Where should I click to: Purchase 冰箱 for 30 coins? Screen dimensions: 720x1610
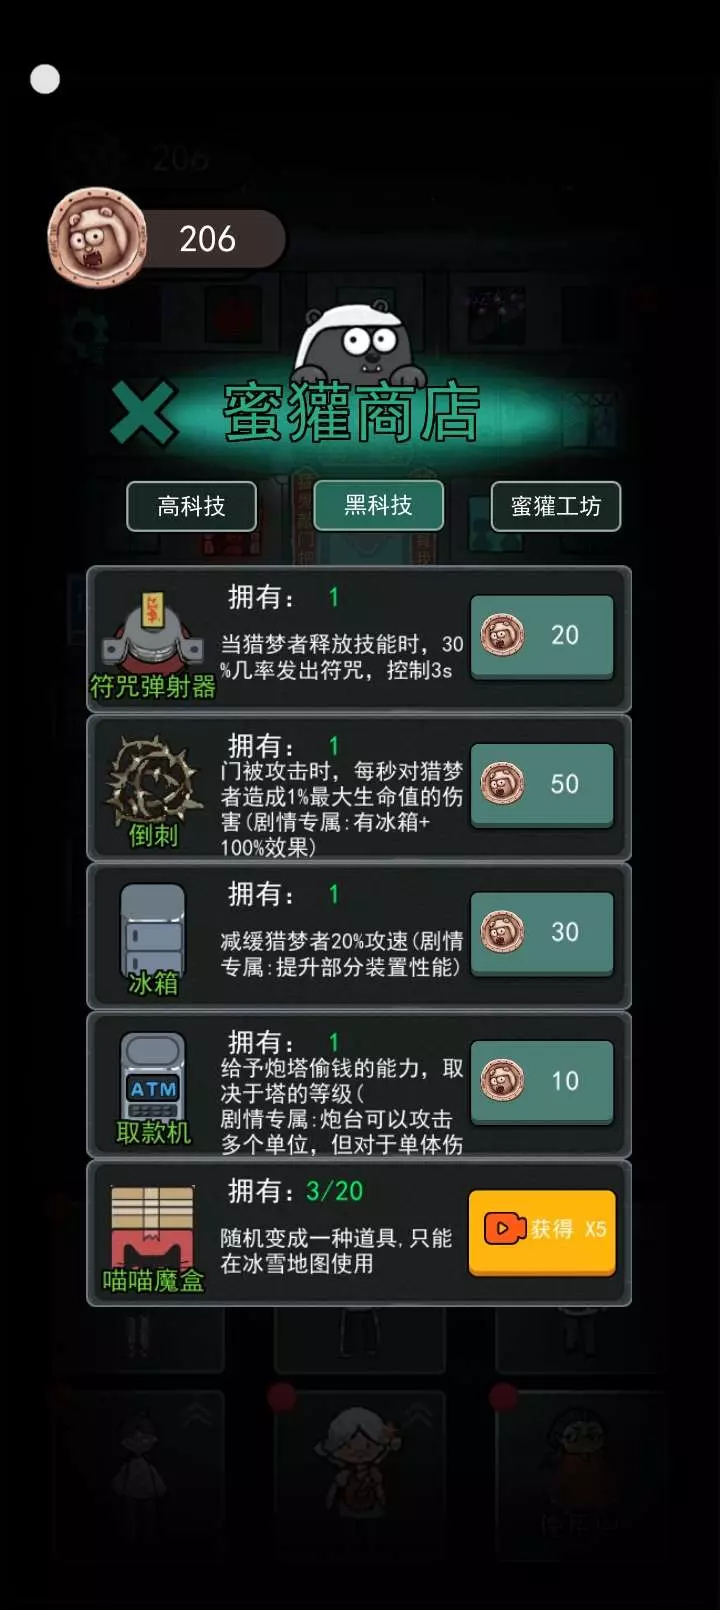(542, 932)
